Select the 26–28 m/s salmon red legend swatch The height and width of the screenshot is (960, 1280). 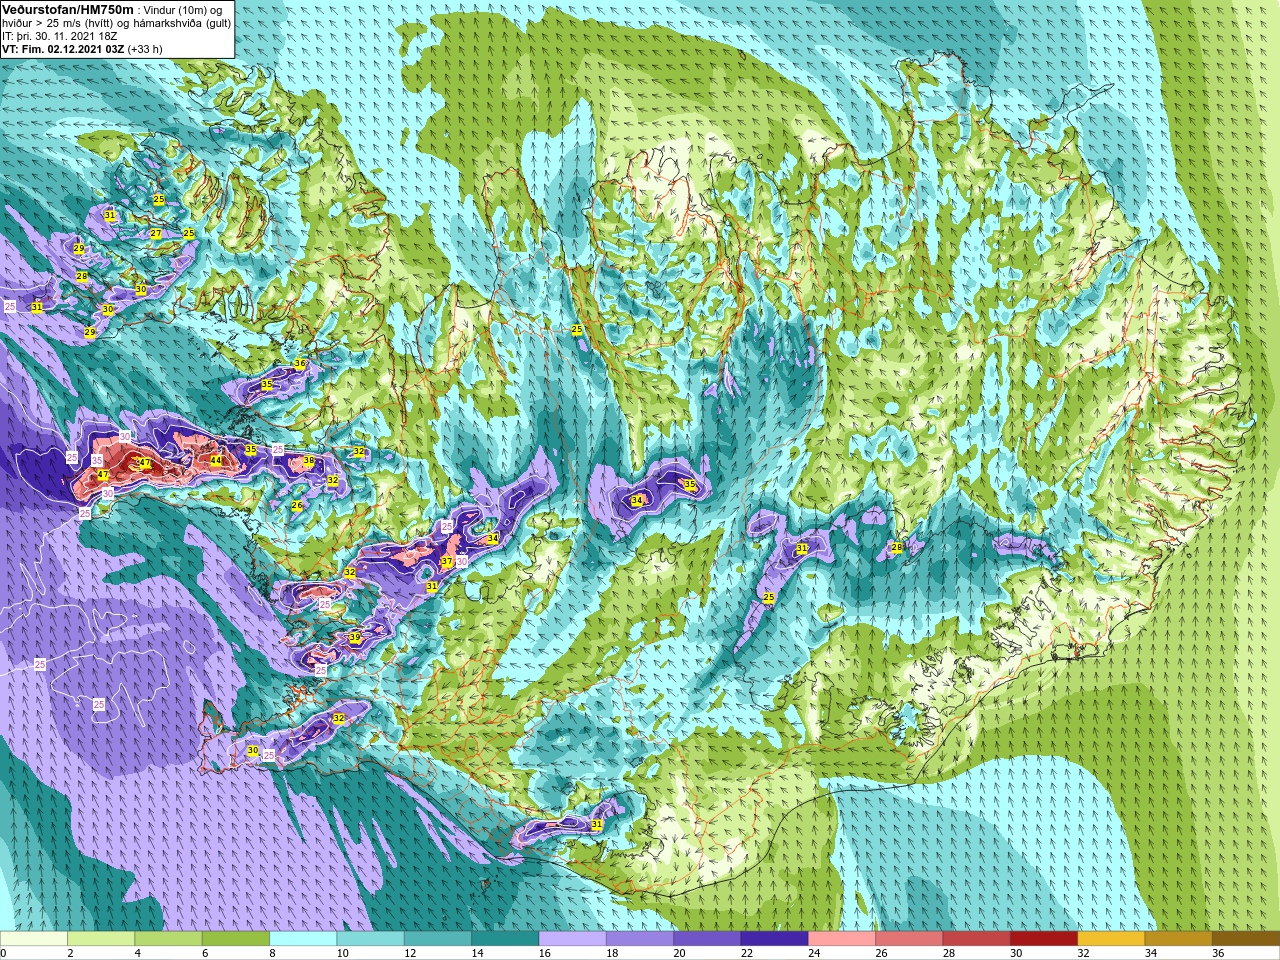[909, 939]
